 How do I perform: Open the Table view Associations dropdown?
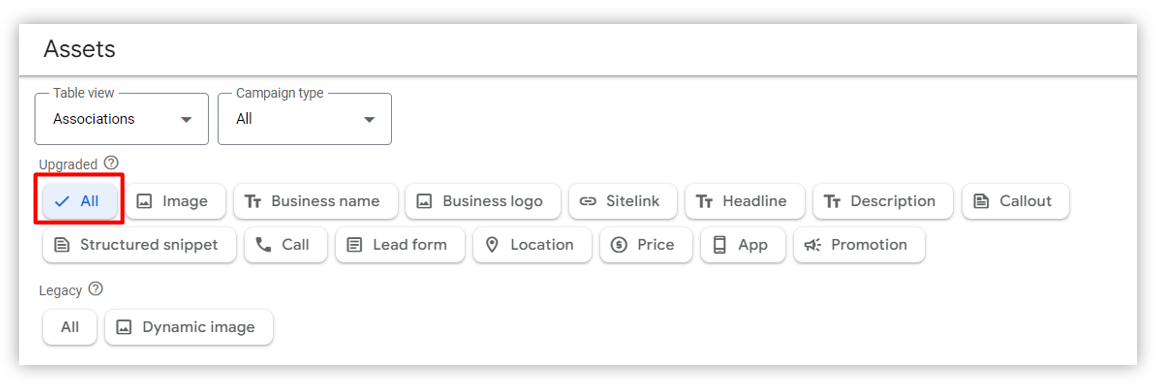click(121, 119)
